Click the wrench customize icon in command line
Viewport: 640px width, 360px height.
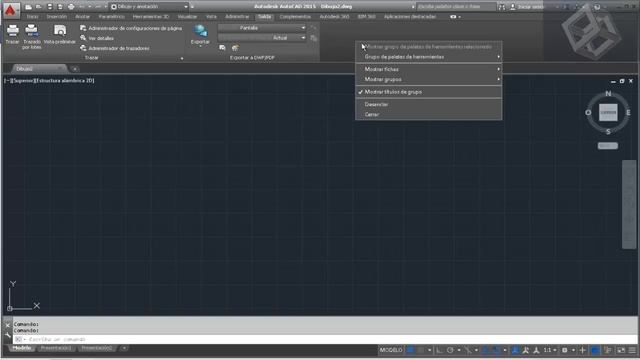(7, 336)
